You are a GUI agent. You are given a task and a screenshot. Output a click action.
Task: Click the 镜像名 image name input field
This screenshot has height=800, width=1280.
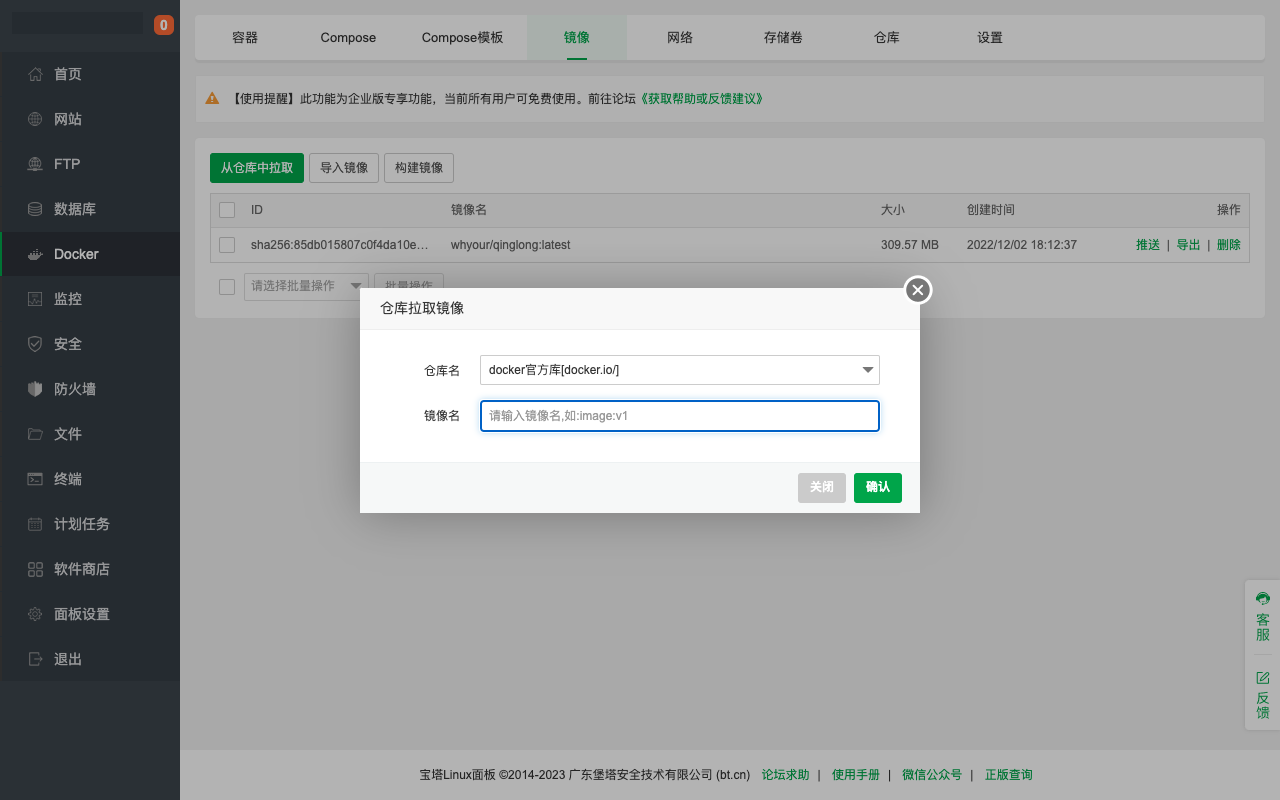(x=679, y=416)
